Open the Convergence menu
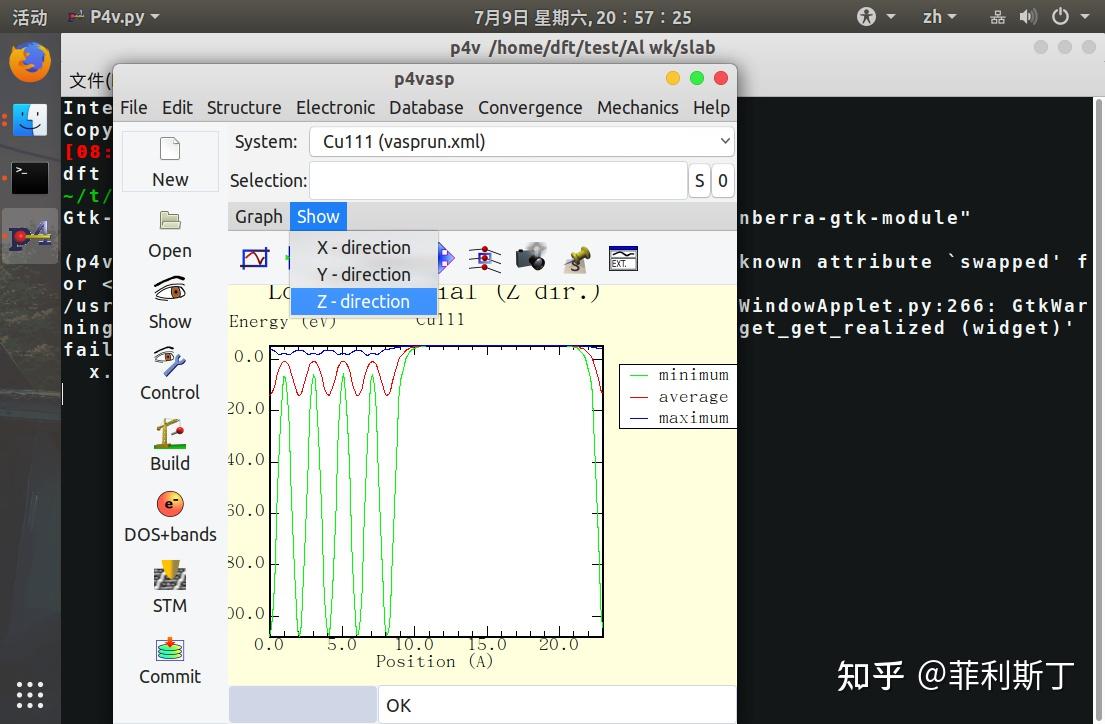Image resolution: width=1105 pixels, height=724 pixels. pos(530,107)
